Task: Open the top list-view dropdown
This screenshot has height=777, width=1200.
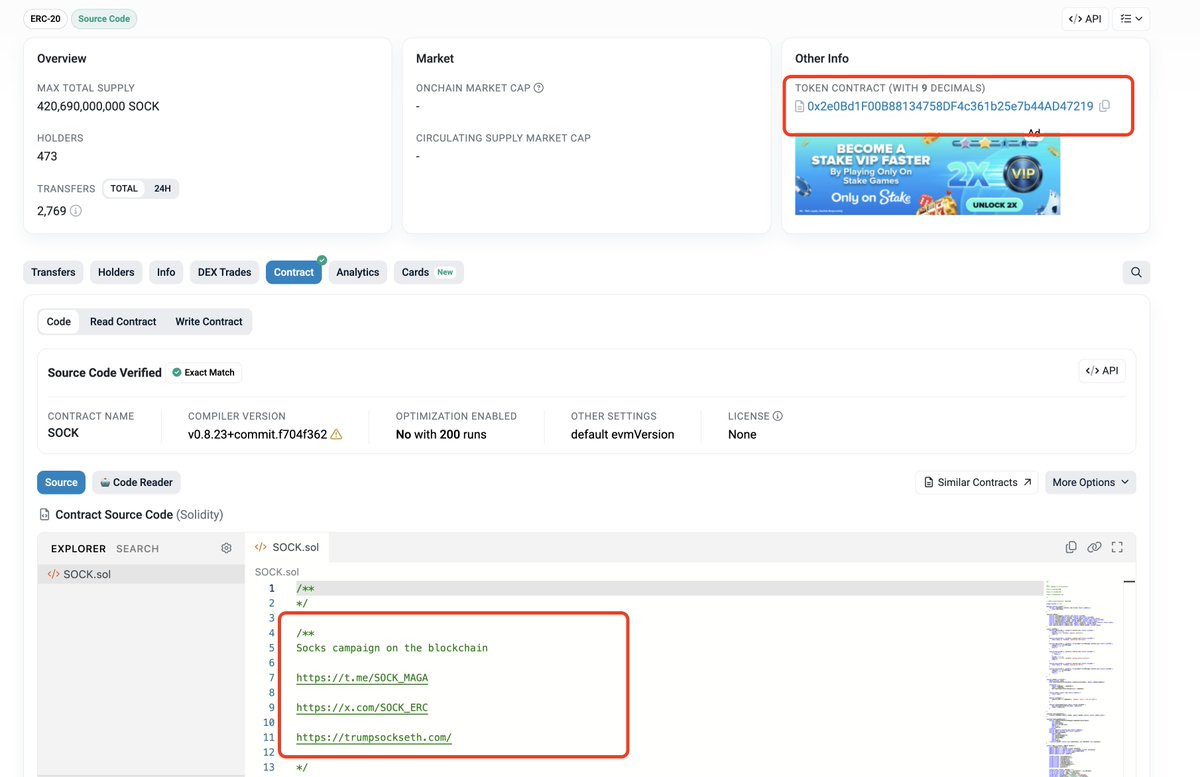Action: click(1131, 19)
